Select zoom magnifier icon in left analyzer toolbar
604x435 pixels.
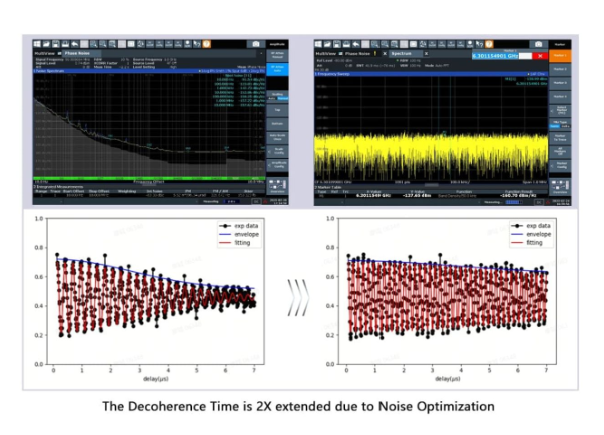(94, 44)
